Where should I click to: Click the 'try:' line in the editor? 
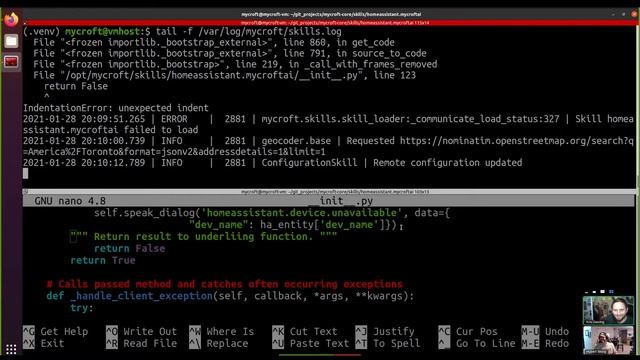pyautogui.click(x=82, y=308)
